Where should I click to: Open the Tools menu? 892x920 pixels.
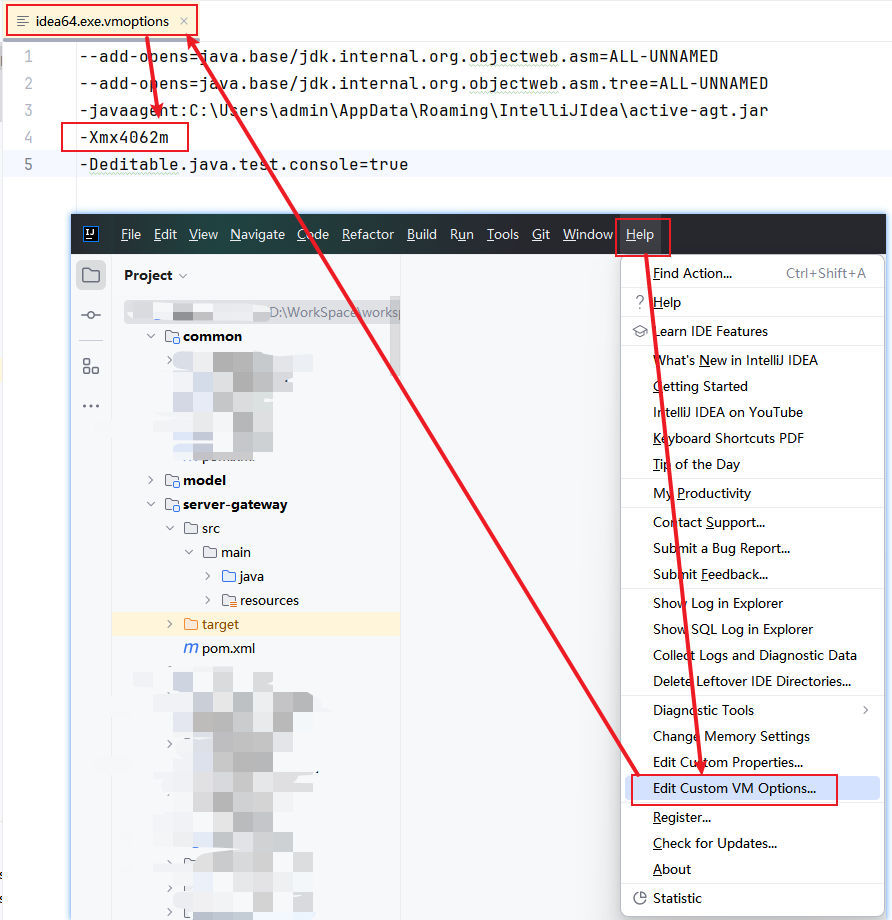(x=503, y=235)
